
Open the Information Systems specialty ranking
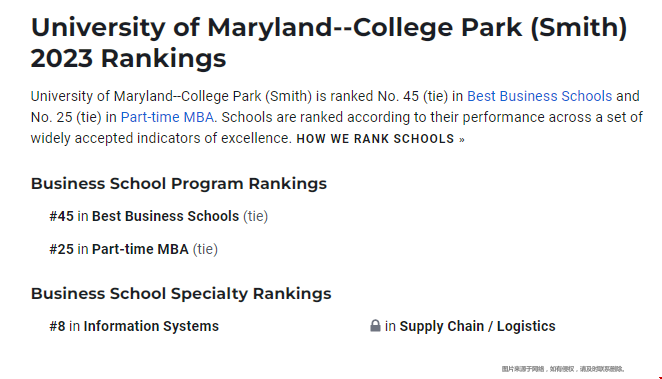[x=151, y=326]
